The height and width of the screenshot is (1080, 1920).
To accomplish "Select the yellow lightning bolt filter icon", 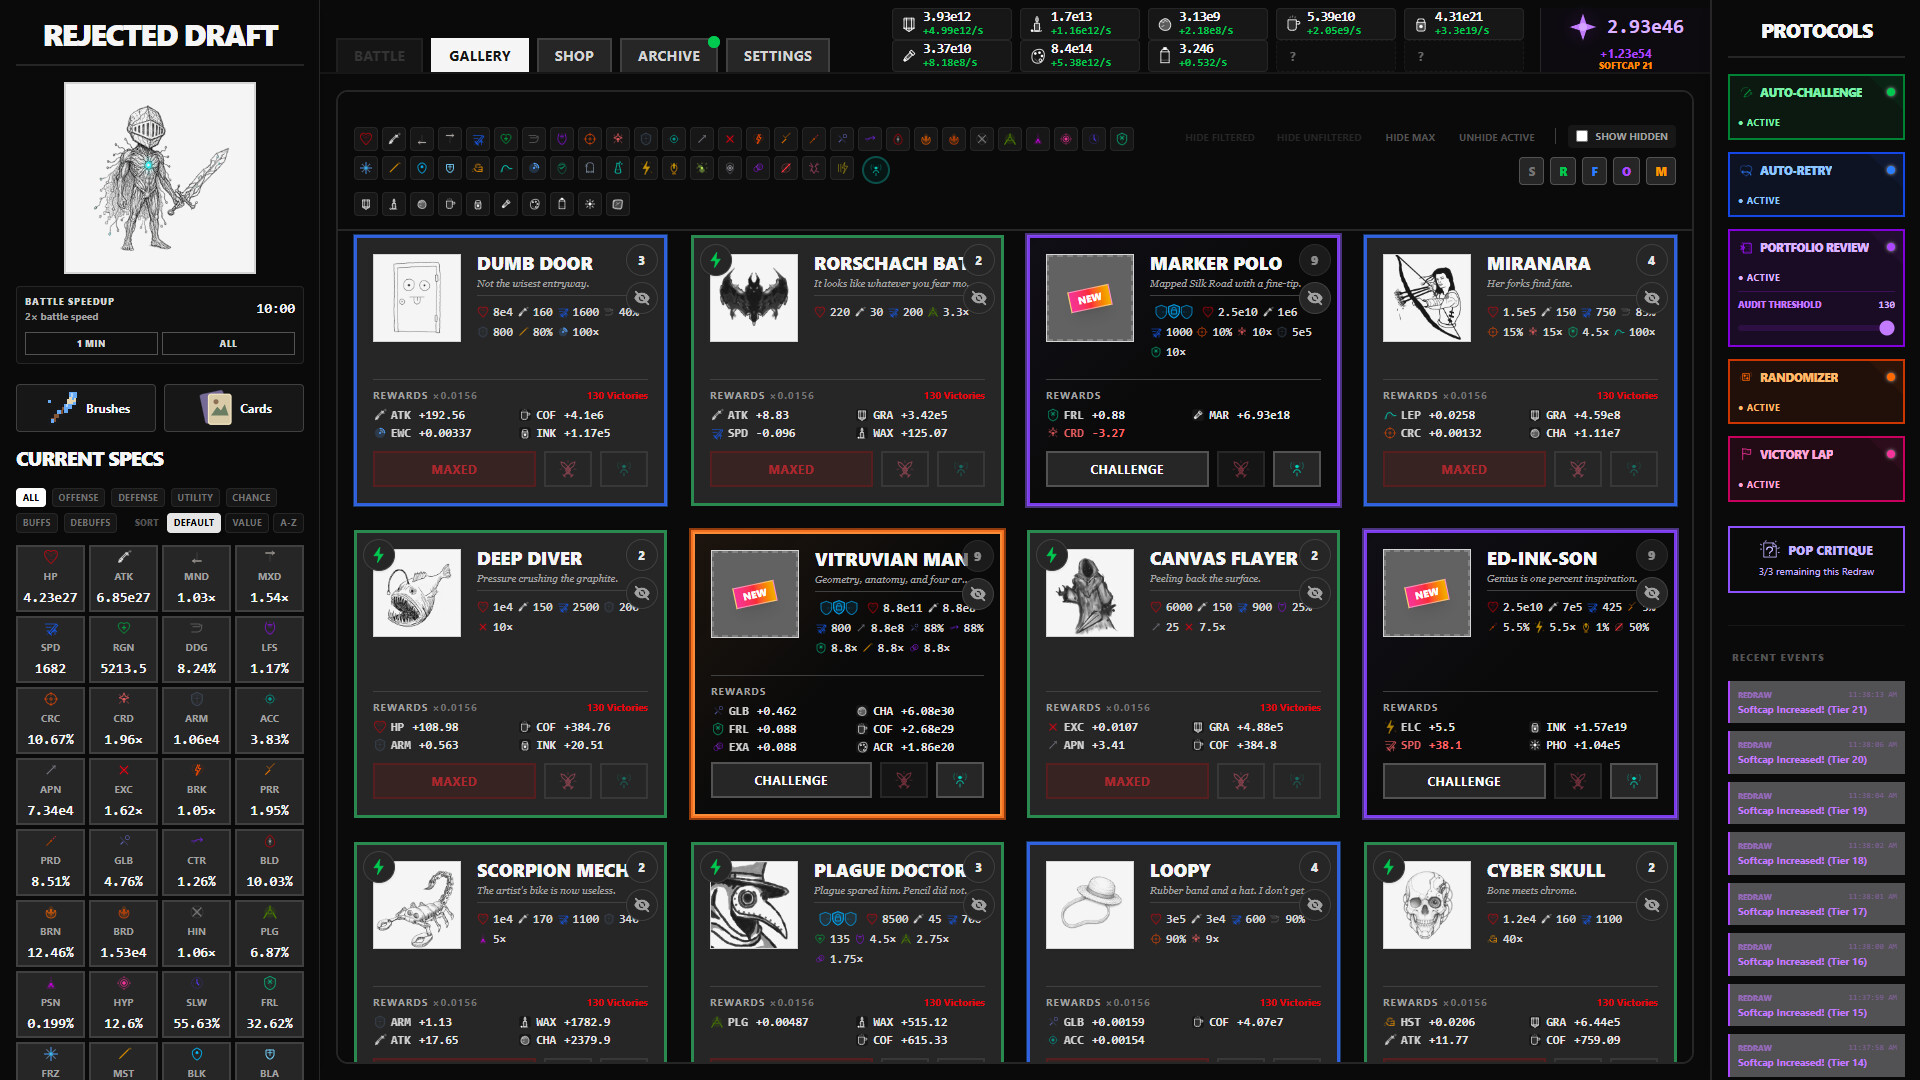I will click(646, 168).
